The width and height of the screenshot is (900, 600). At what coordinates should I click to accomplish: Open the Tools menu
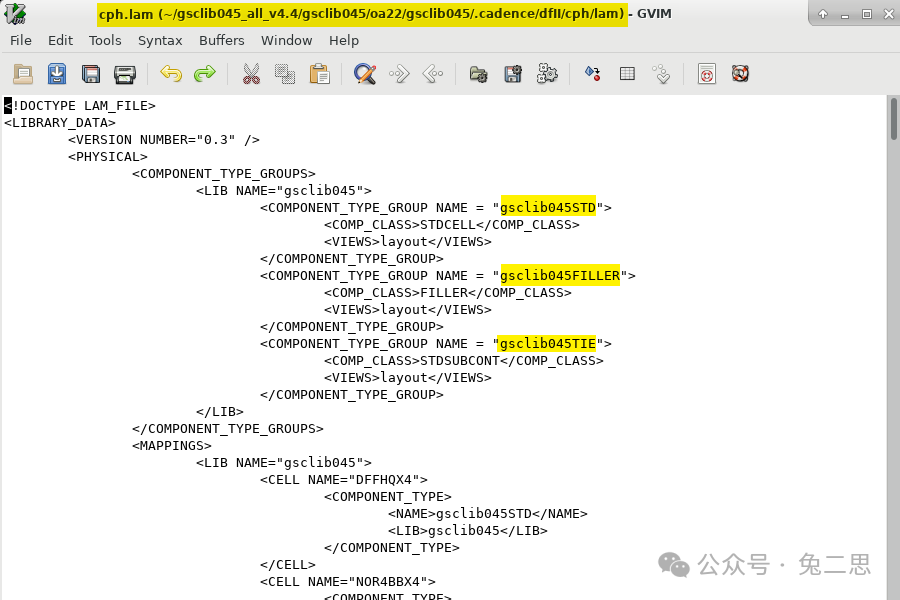pyautogui.click(x=105, y=40)
